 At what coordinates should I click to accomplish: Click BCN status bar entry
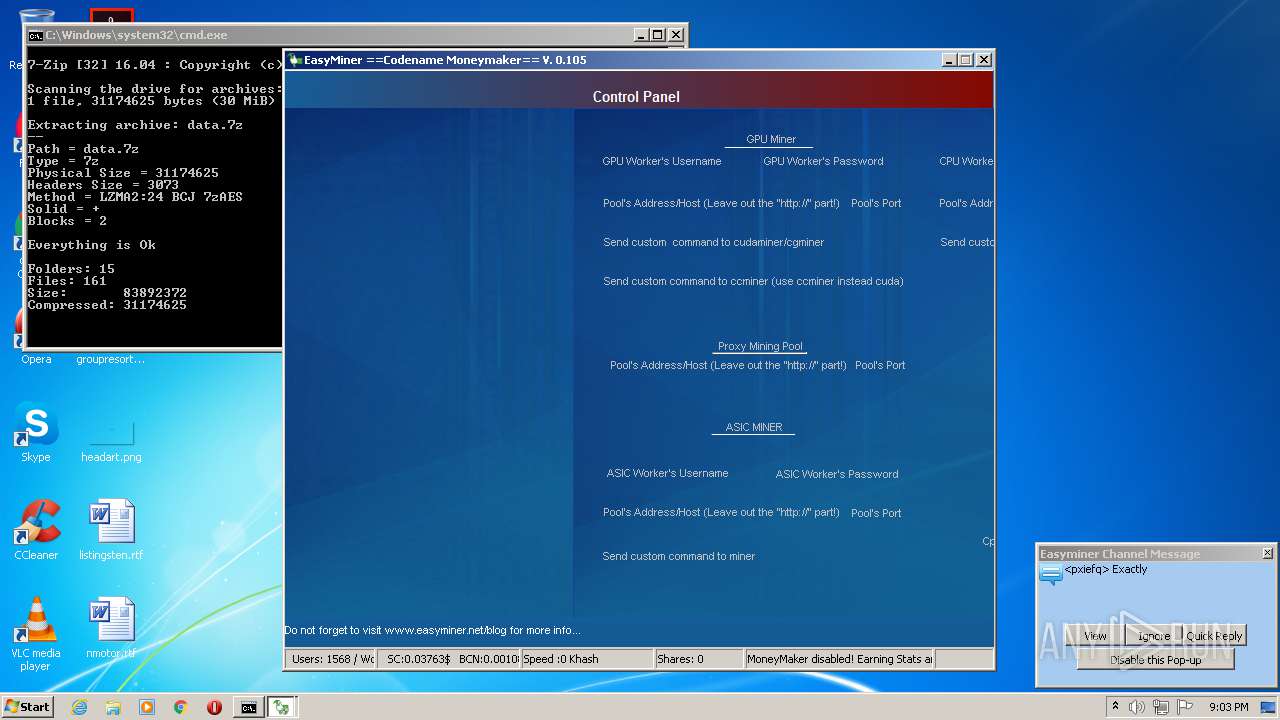click(x=488, y=659)
